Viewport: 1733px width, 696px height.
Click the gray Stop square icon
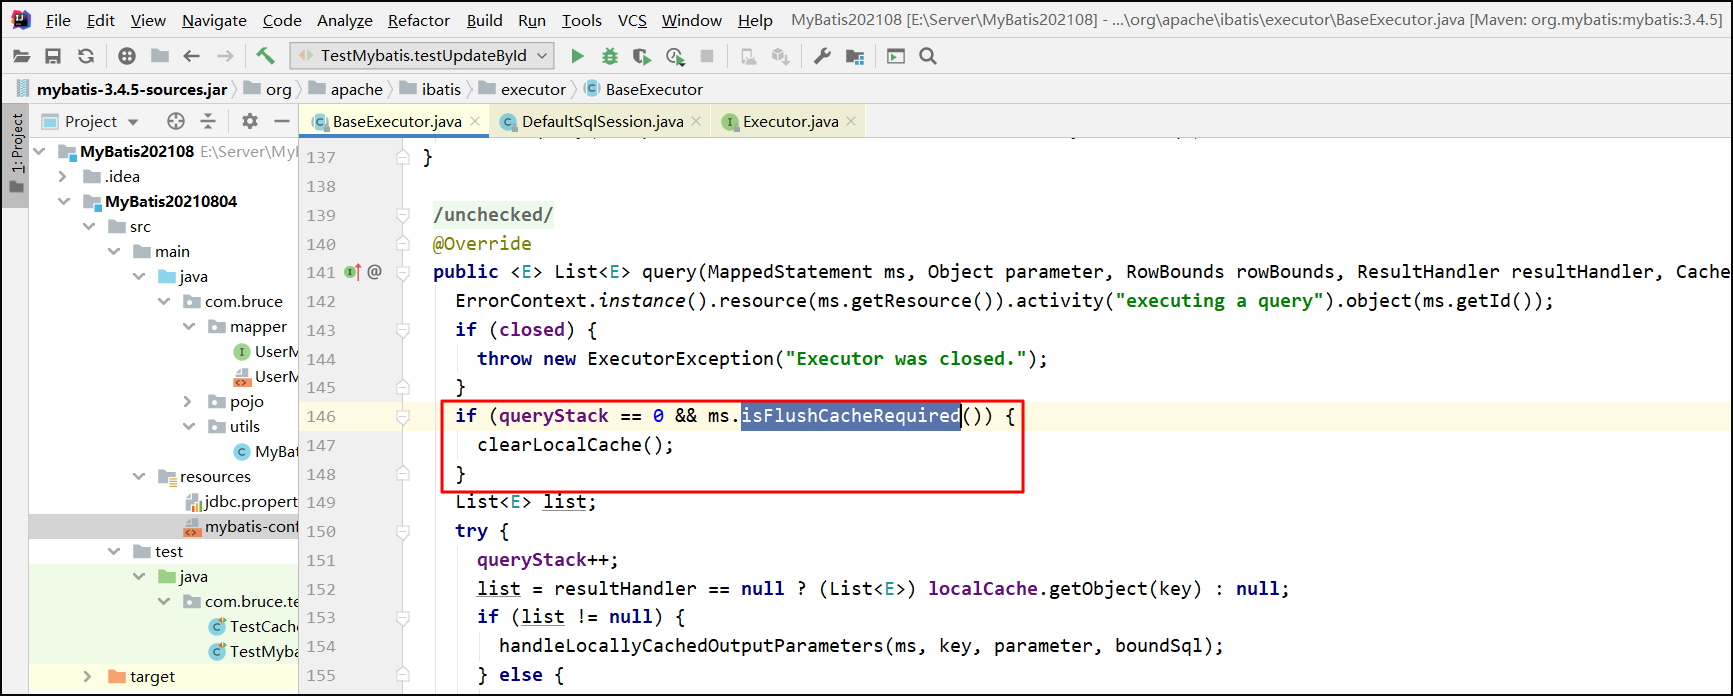(707, 57)
